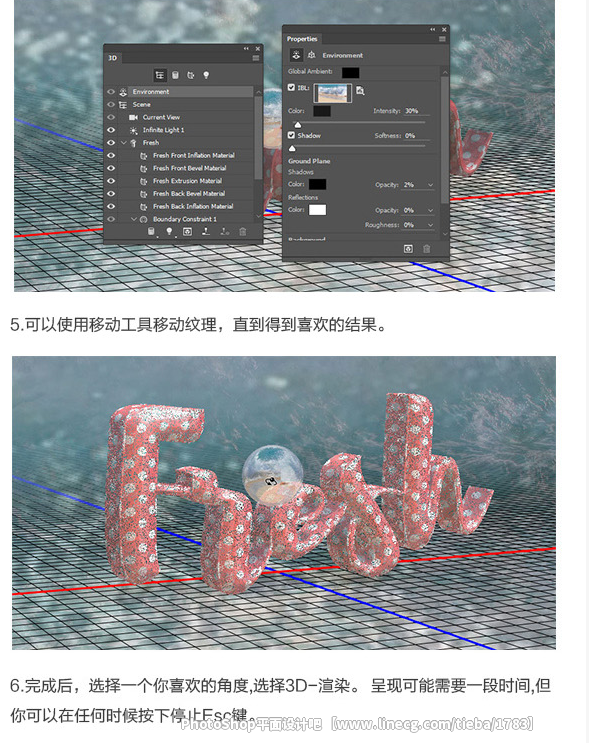This screenshot has width=589, height=743.
Task: Open the Ground Plane Shadows color swatch
Action: [x=317, y=184]
